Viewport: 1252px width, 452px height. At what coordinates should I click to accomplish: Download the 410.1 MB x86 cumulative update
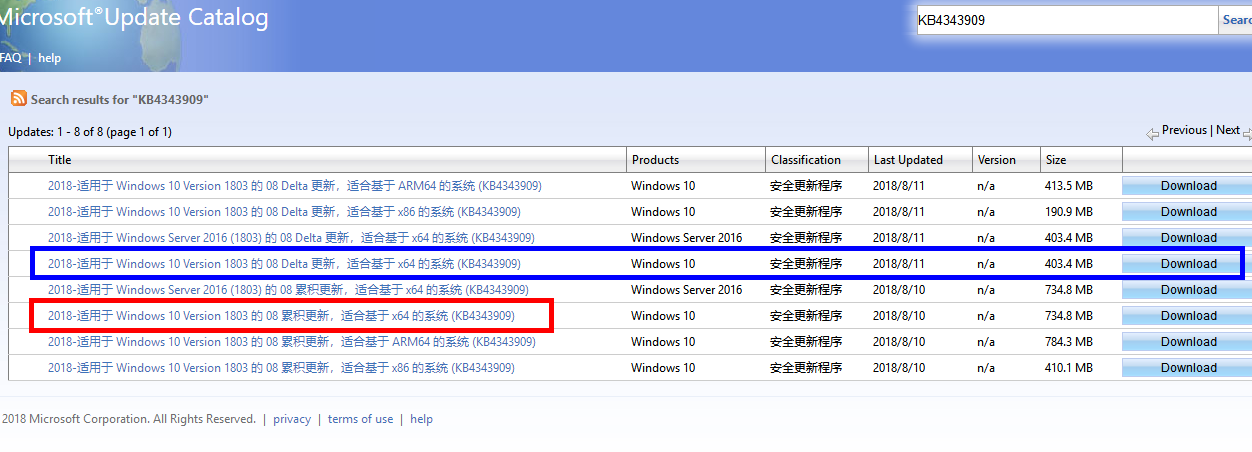(1187, 368)
